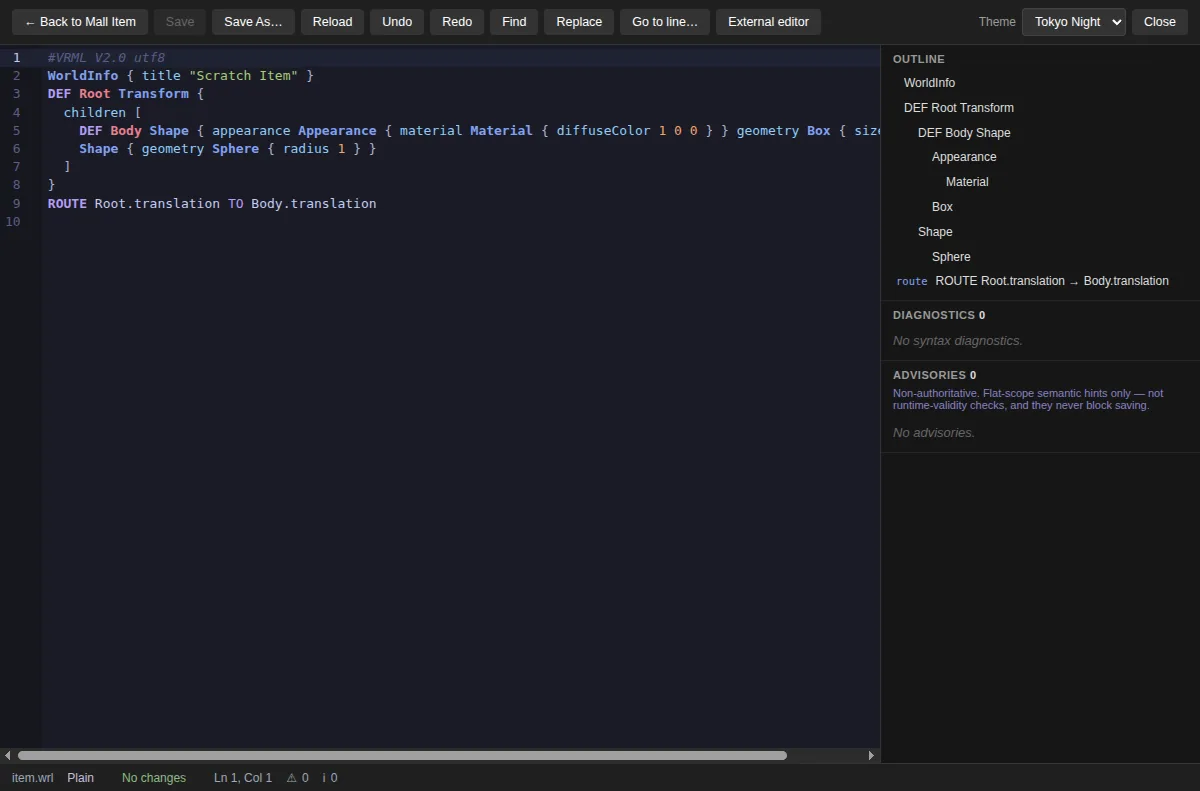
Task: Click the Sphere keyword on line 6
Action: (235, 148)
